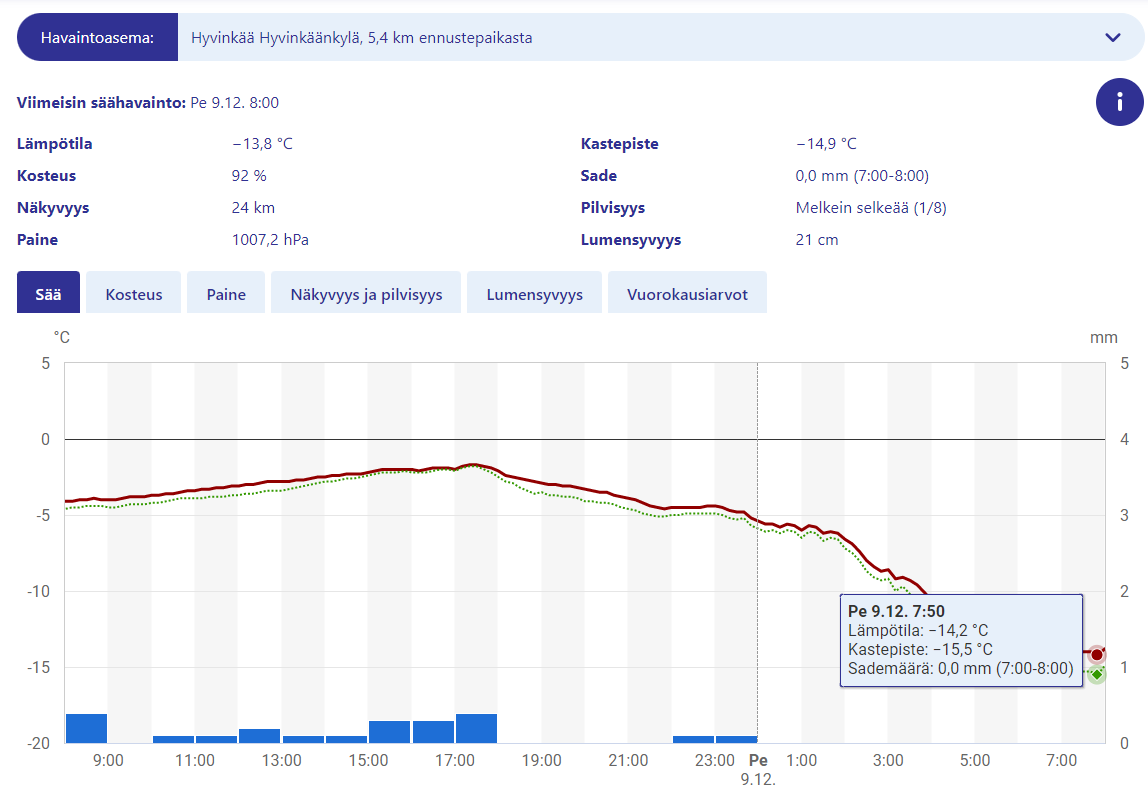Click the Pe 9.12. midnight axis label
This screenshot has width=1148, height=792.
click(758, 769)
